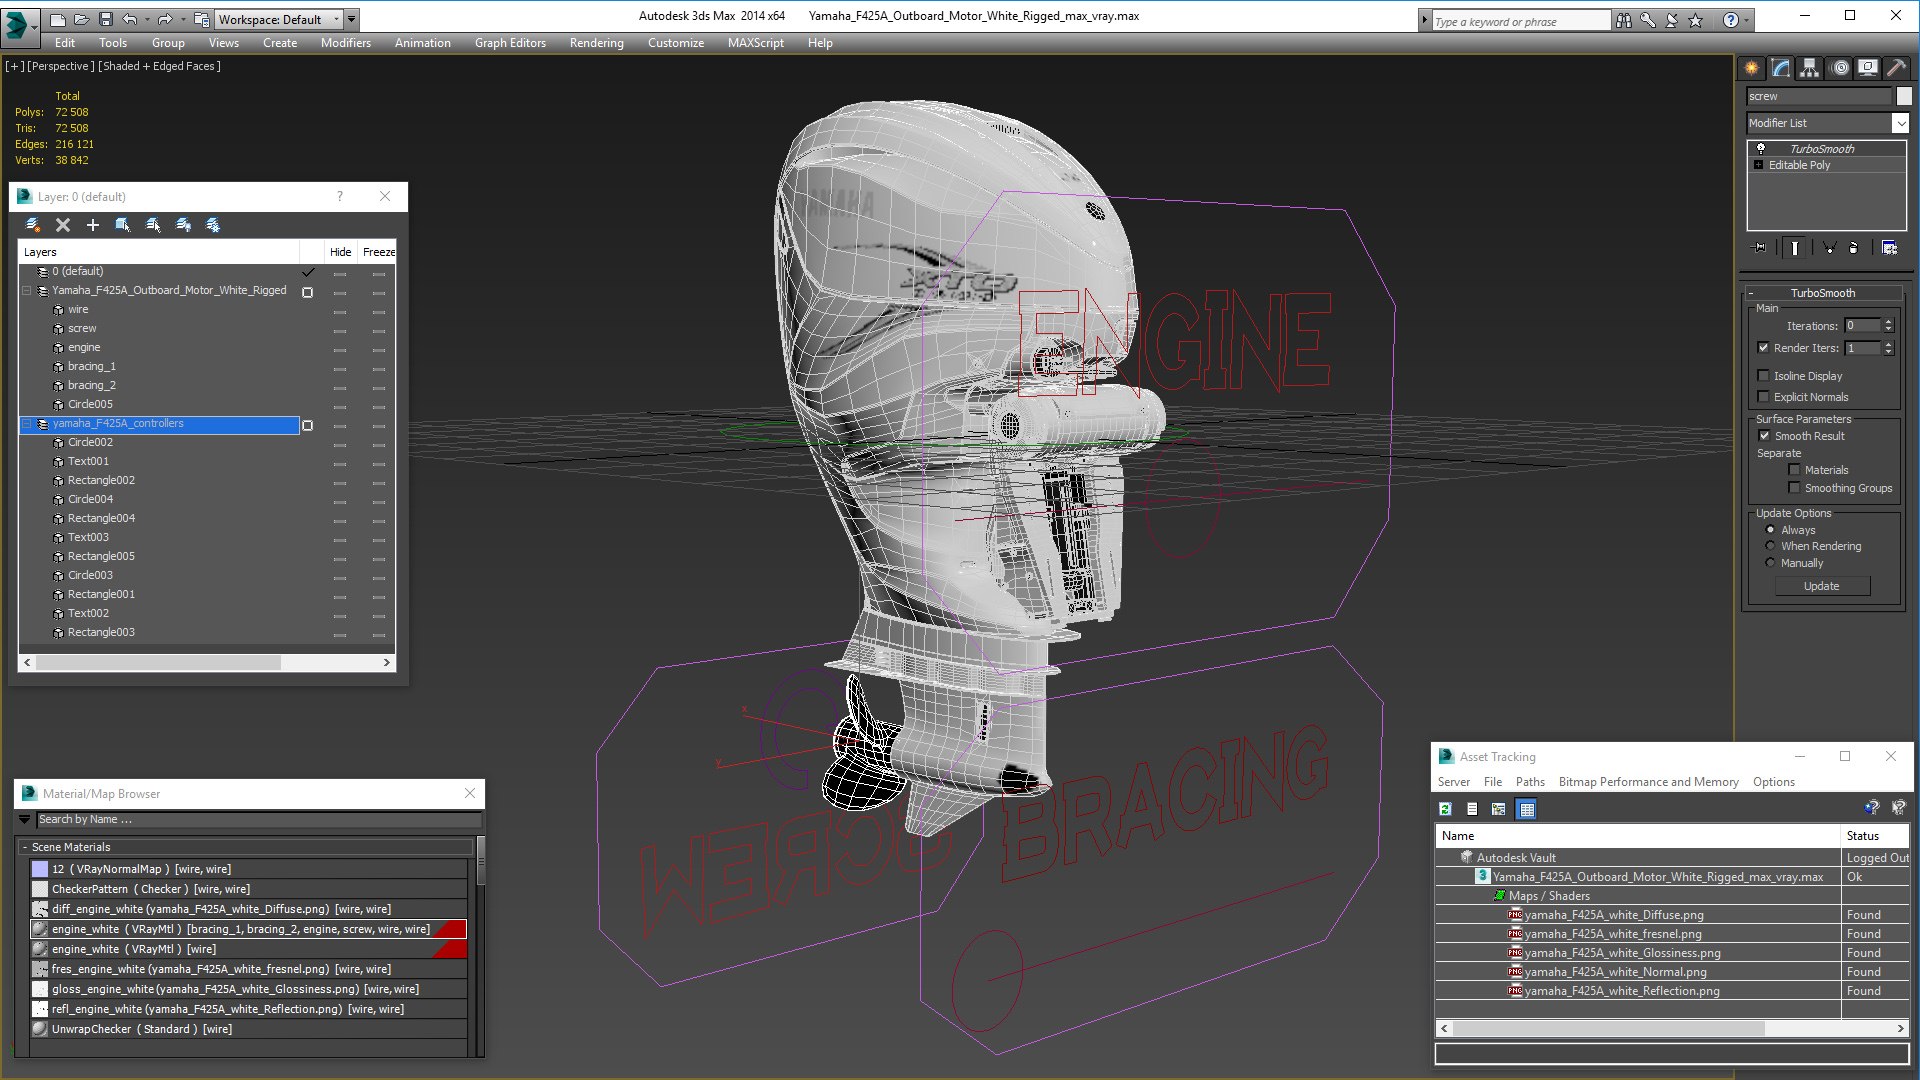1920x1080 pixels.
Task: Toggle Render Iters checkbox
Action: (1763, 348)
